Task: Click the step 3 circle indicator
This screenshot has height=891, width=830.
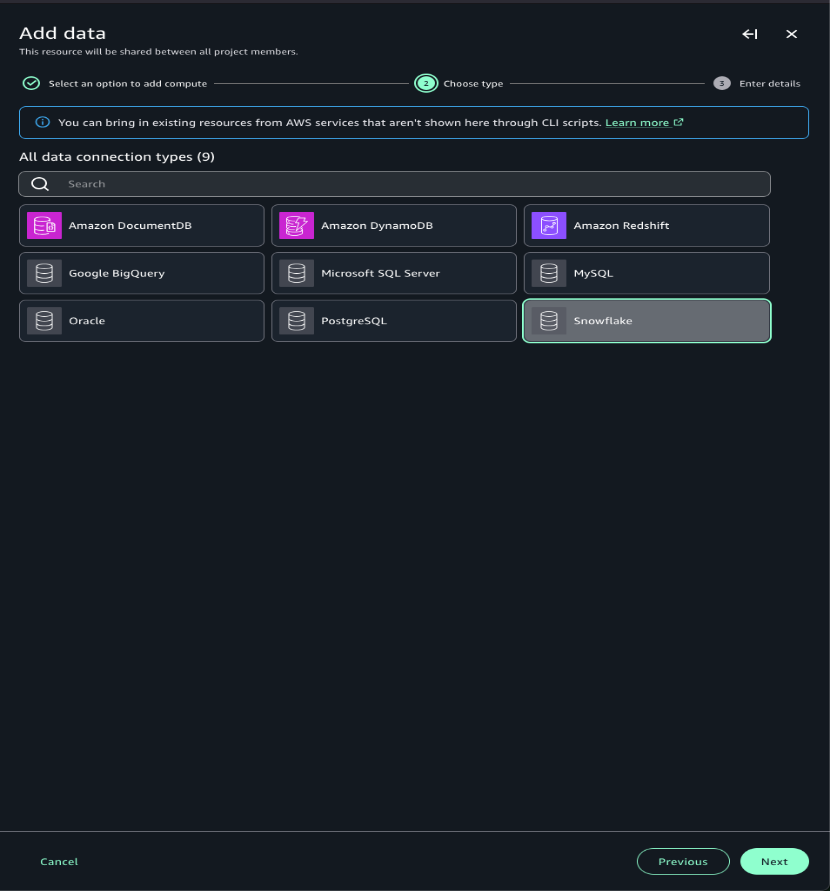Action: coord(722,84)
